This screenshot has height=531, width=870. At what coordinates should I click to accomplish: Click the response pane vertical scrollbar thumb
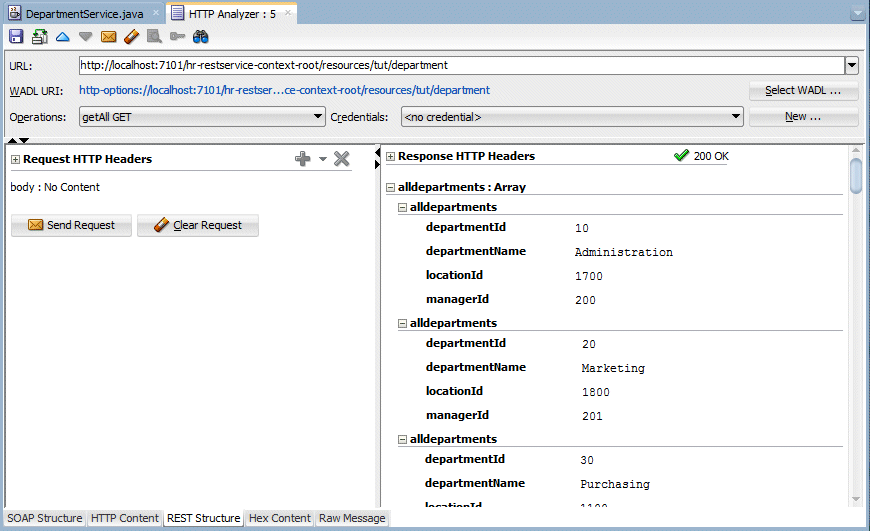856,176
